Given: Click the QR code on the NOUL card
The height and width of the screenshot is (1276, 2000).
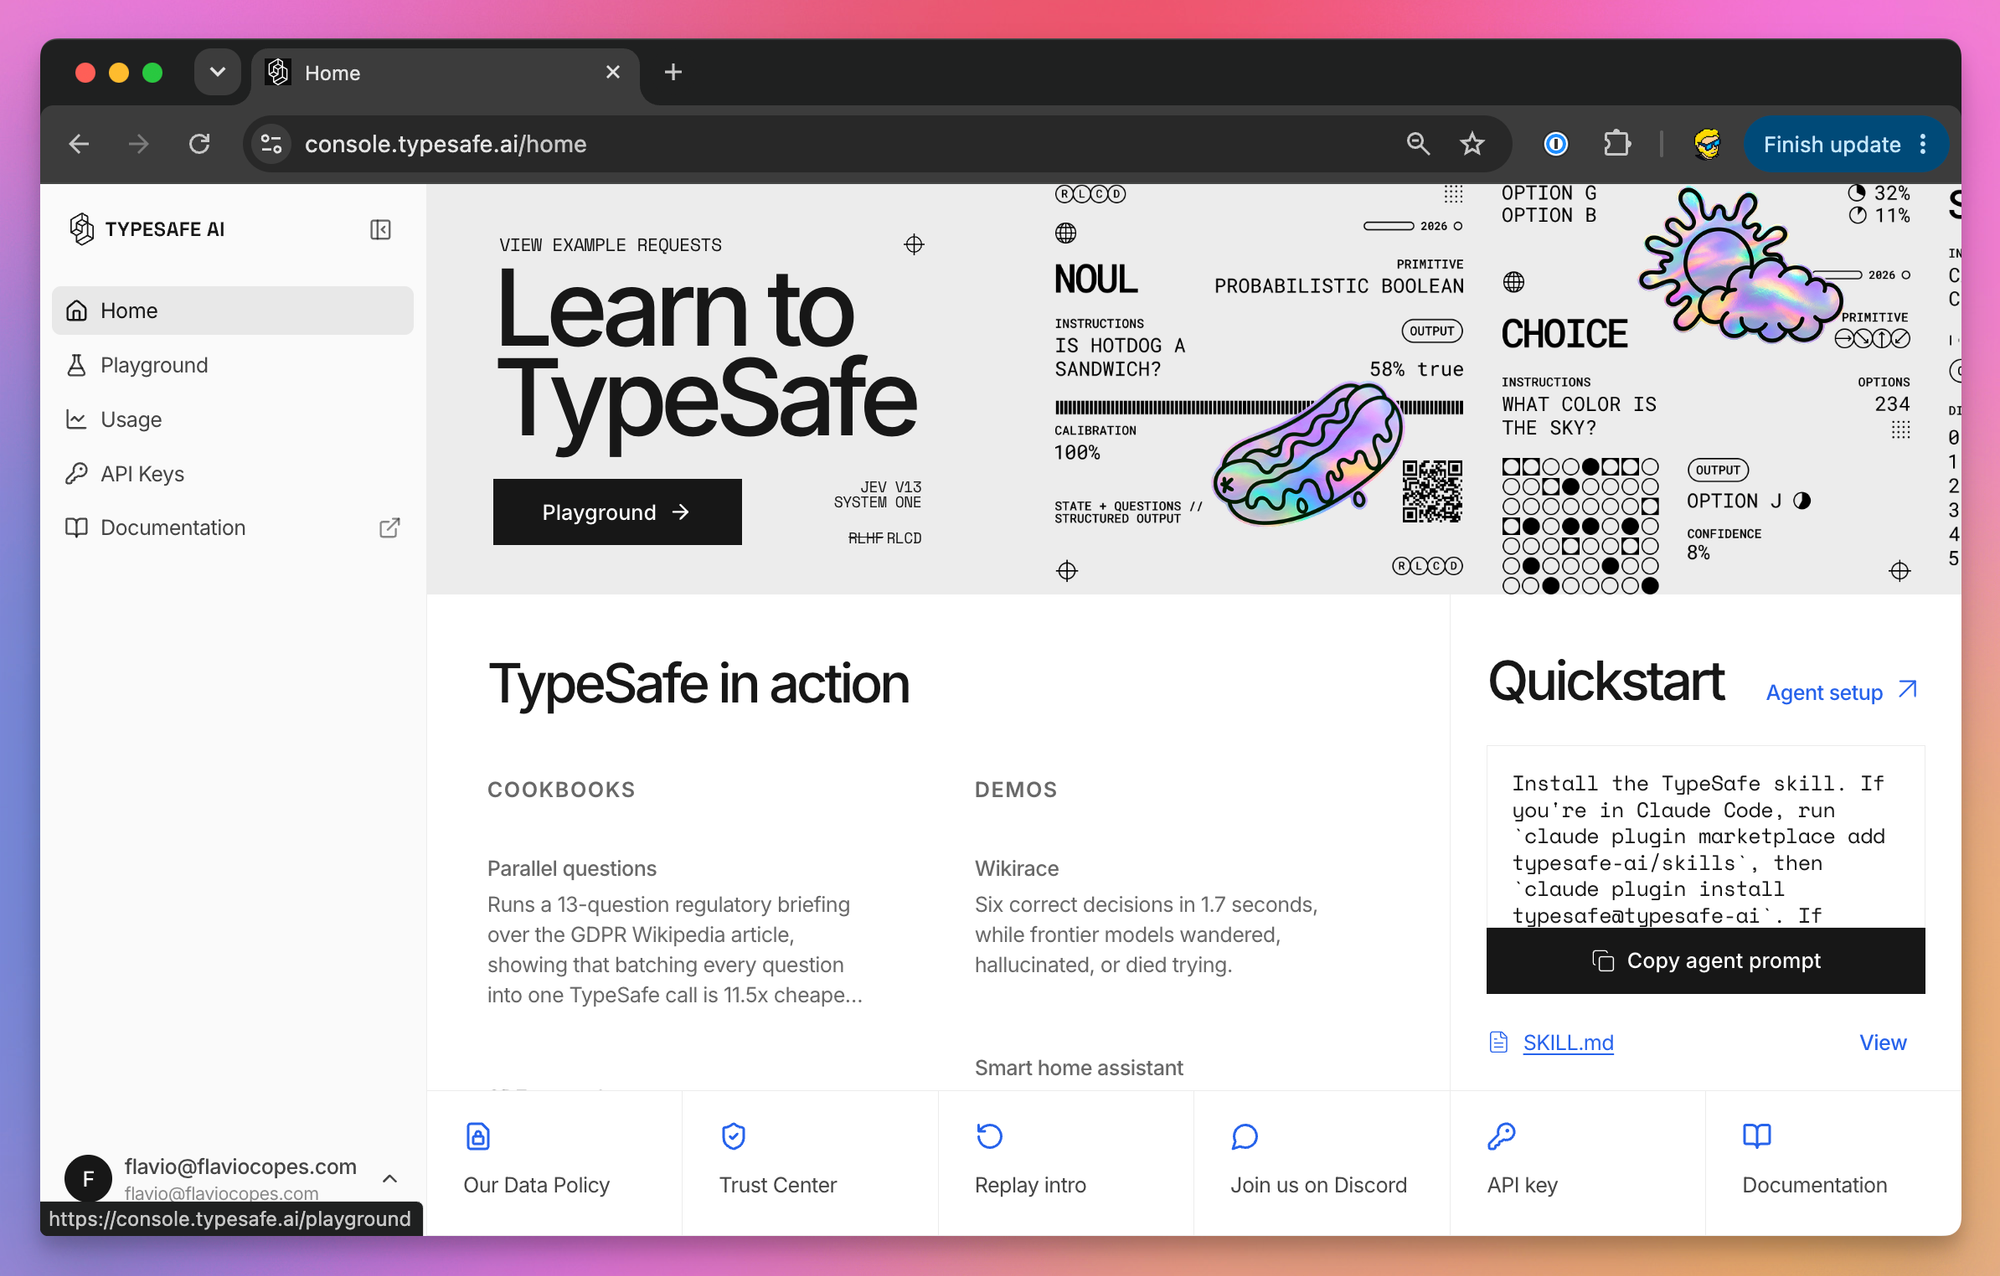Looking at the screenshot, I should 1432,491.
